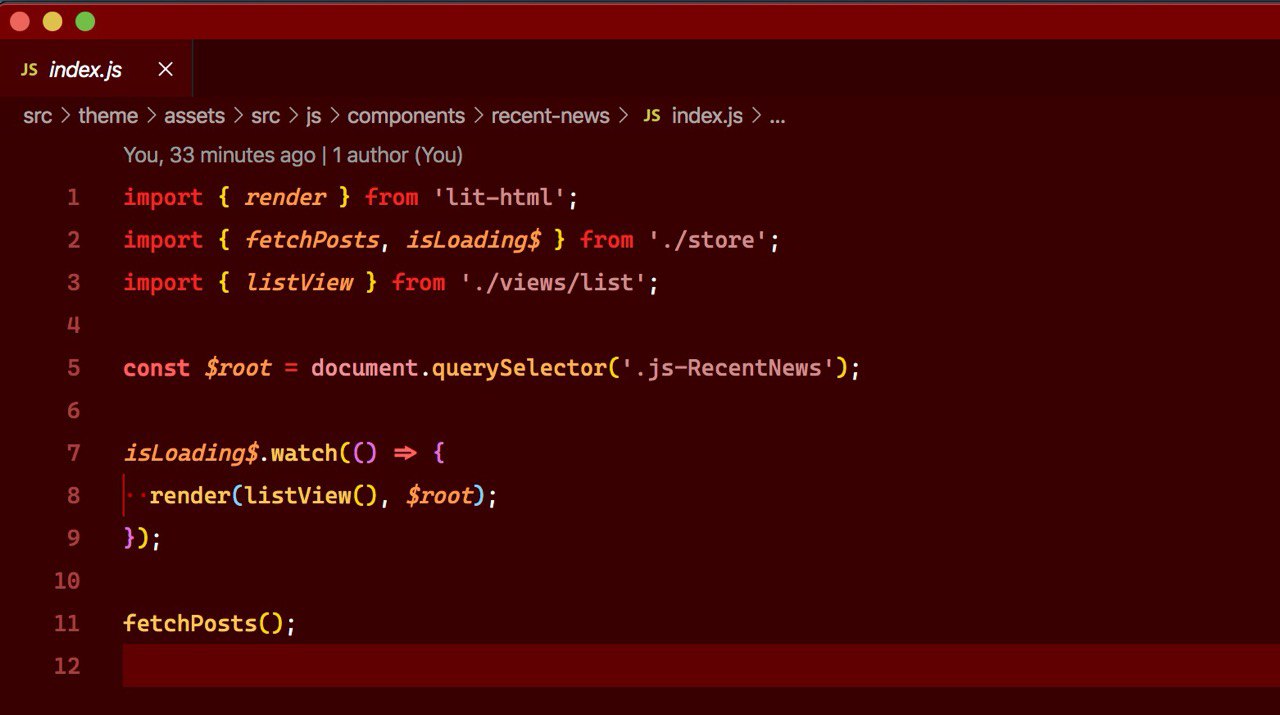Click 'listView()' call on line 8
The height and width of the screenshot is (715, 1280).
(312, 496)
